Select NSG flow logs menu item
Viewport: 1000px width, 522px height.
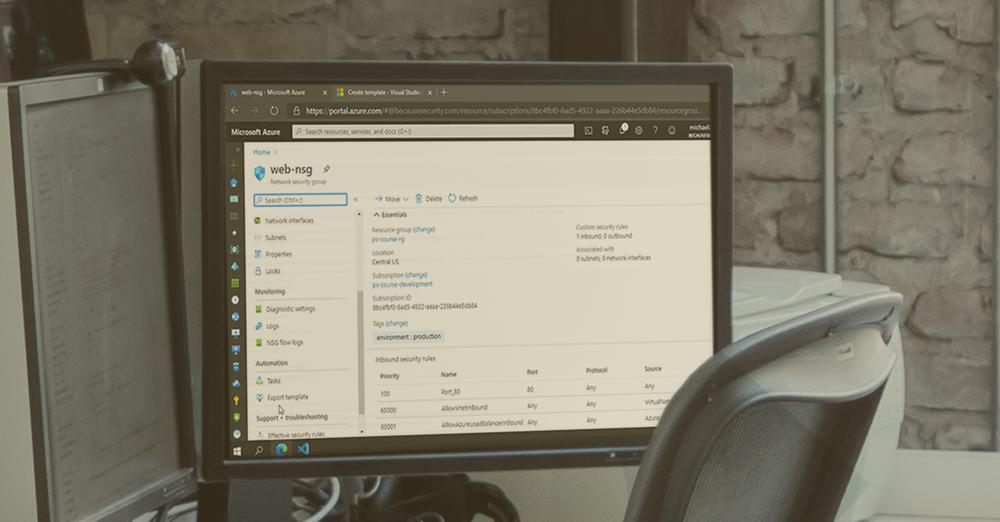pos(284,342)
